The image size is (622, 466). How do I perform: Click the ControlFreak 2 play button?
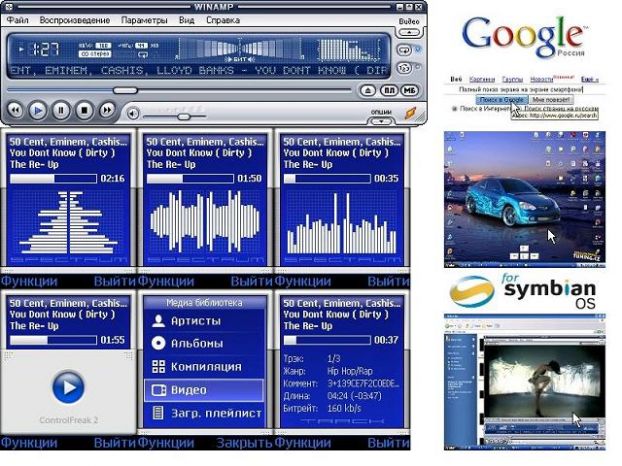click(x=68, y=387)
